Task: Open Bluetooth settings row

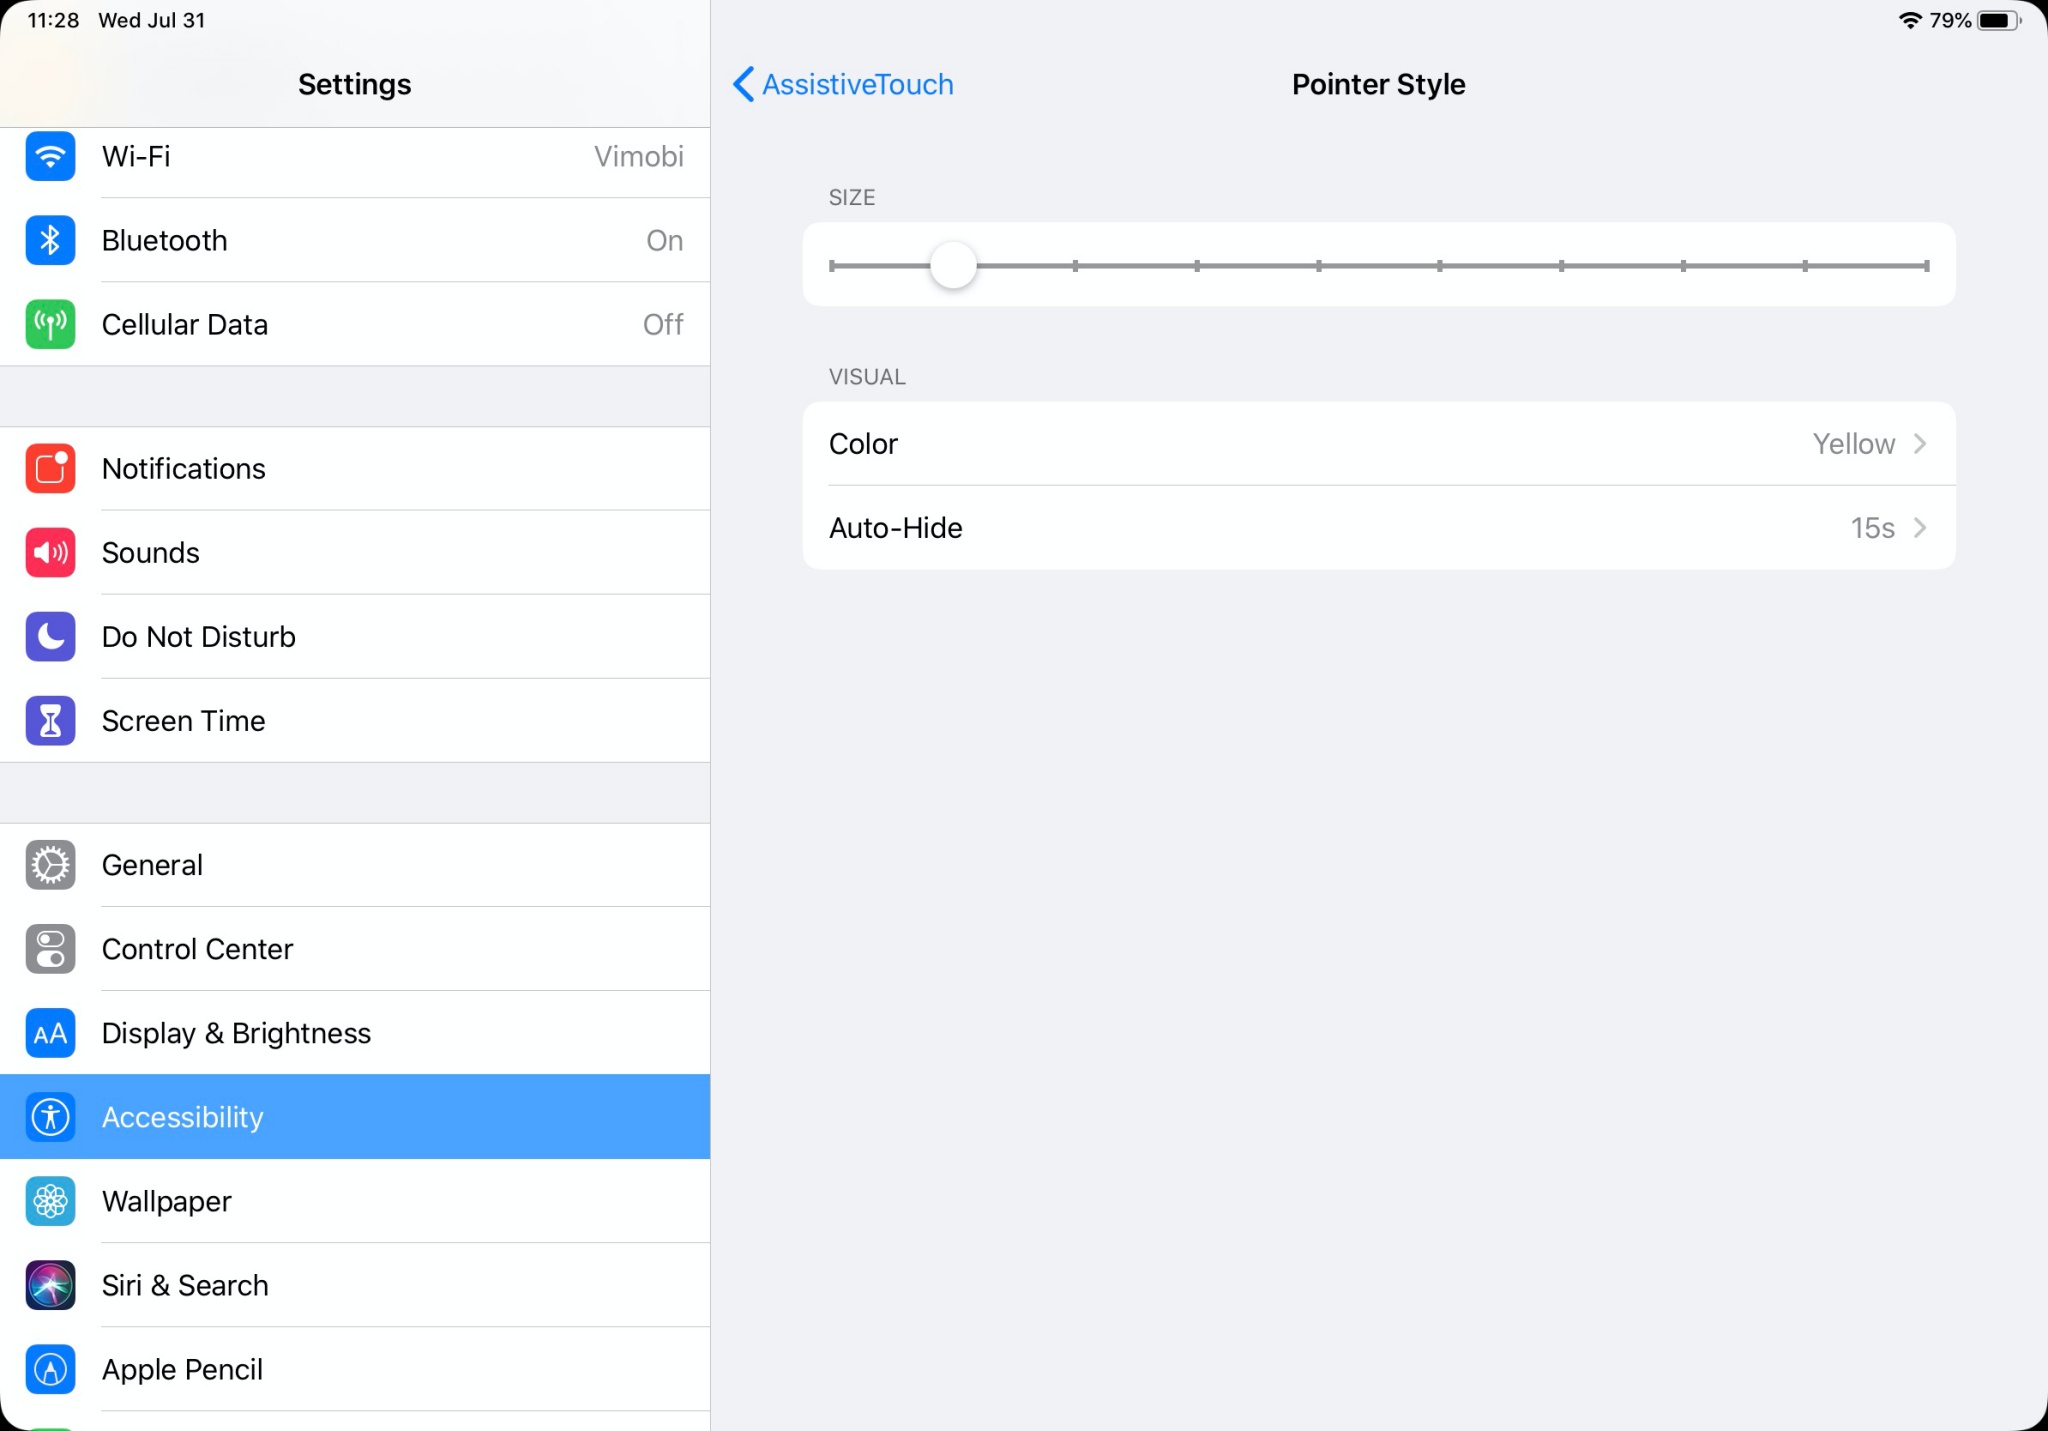Action: click(355, 240)
